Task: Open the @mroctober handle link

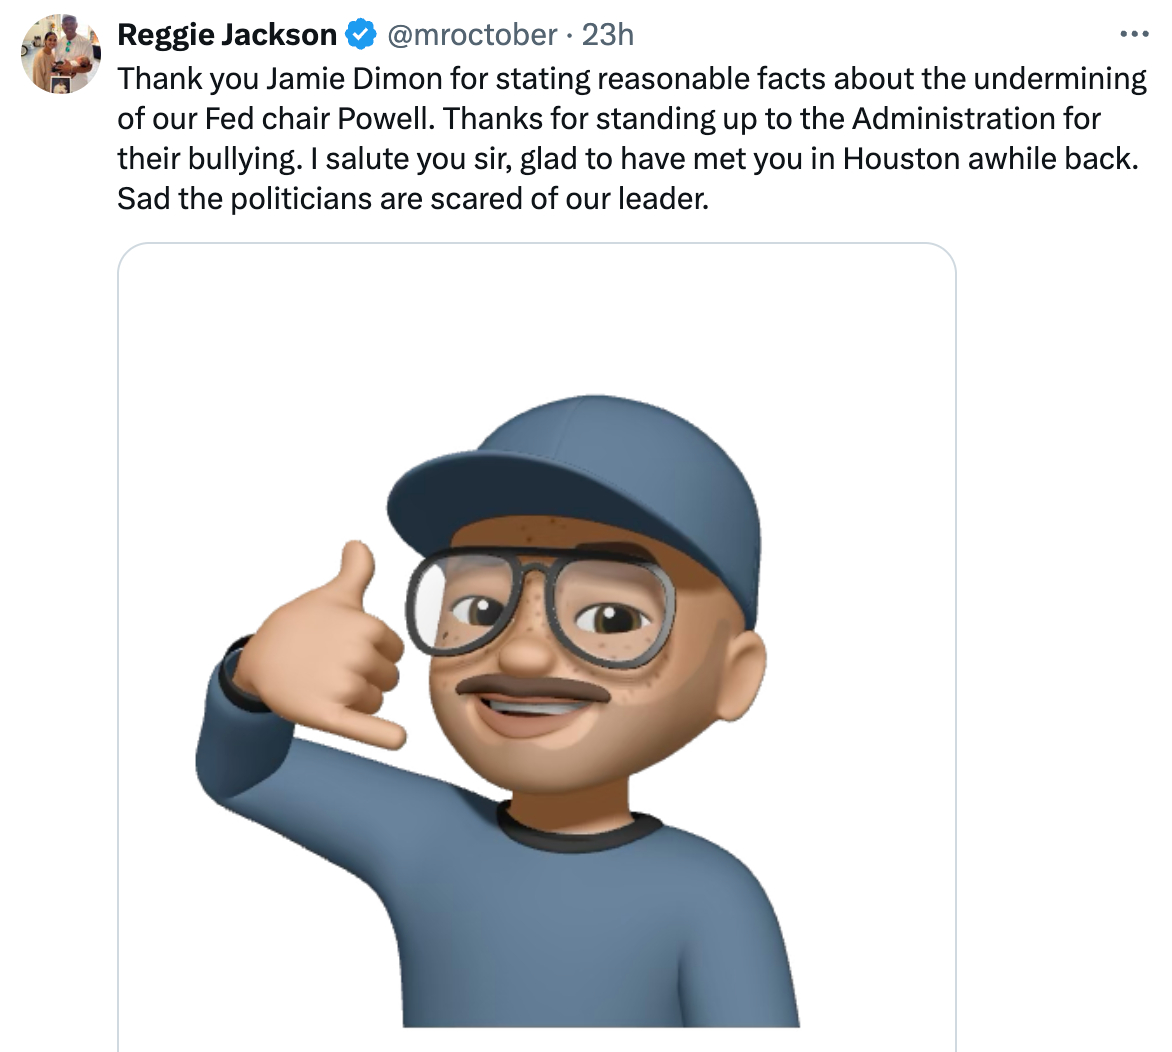Action: tap(471, 35)
